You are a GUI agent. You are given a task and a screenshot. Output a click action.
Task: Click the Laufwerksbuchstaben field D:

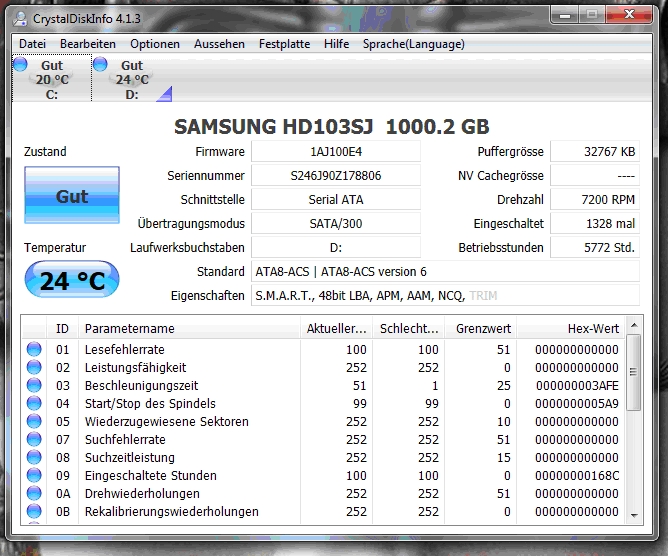pyautogui.click(x=336, y=248)
